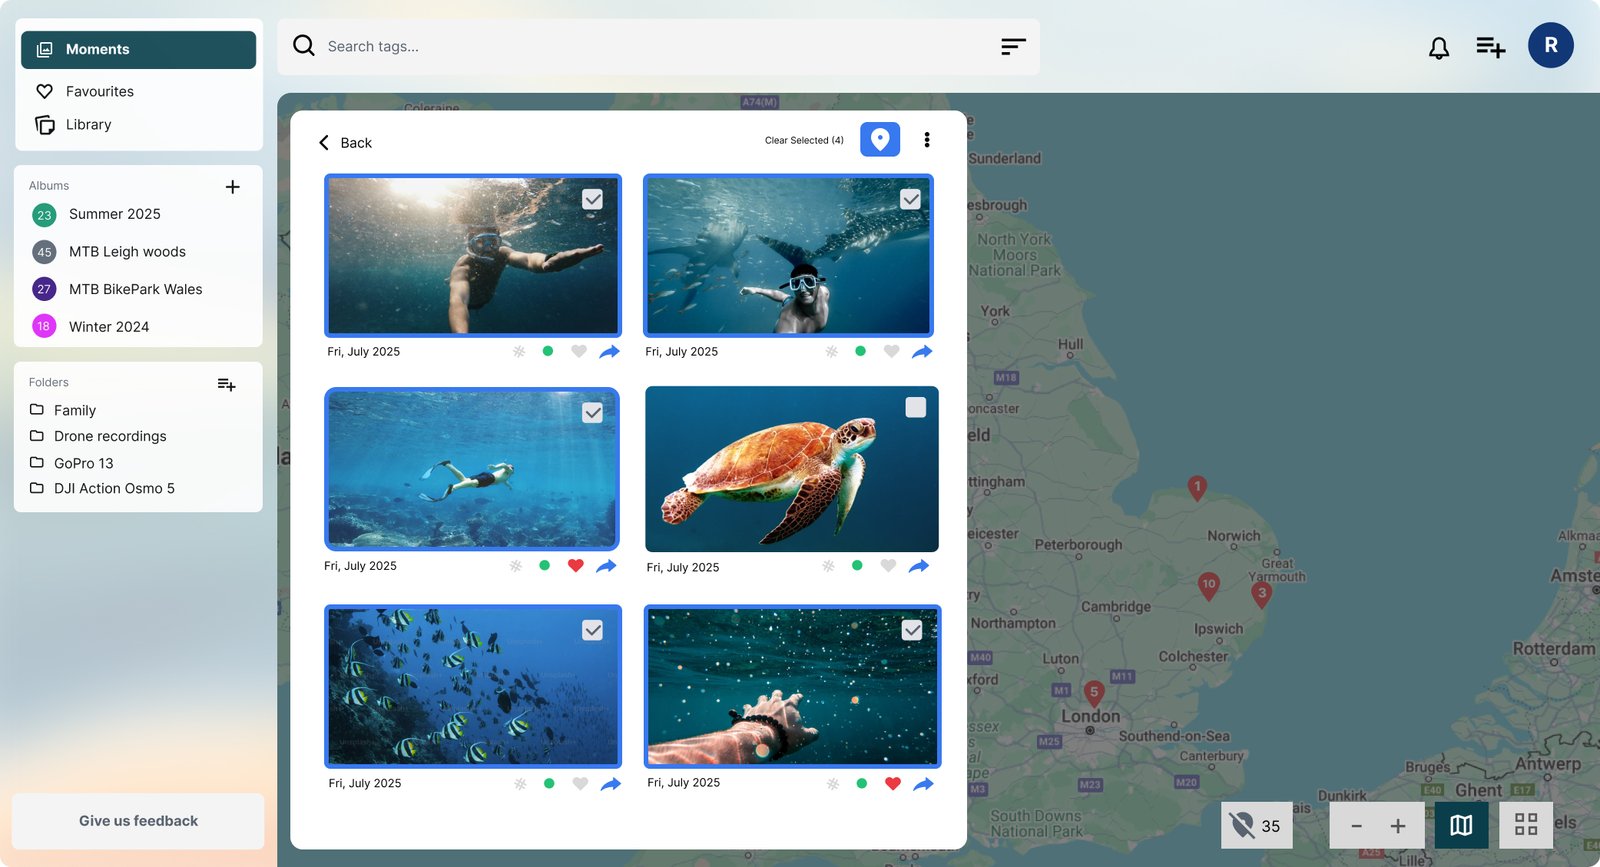
Task: Favourite the whale shark diver photo
Action: tap(891, 351)
